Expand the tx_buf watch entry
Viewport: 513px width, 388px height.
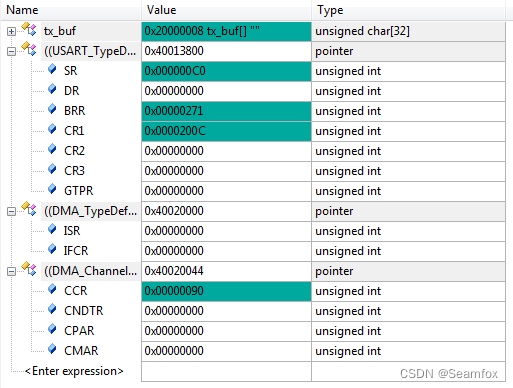click(x=11, y=31)
